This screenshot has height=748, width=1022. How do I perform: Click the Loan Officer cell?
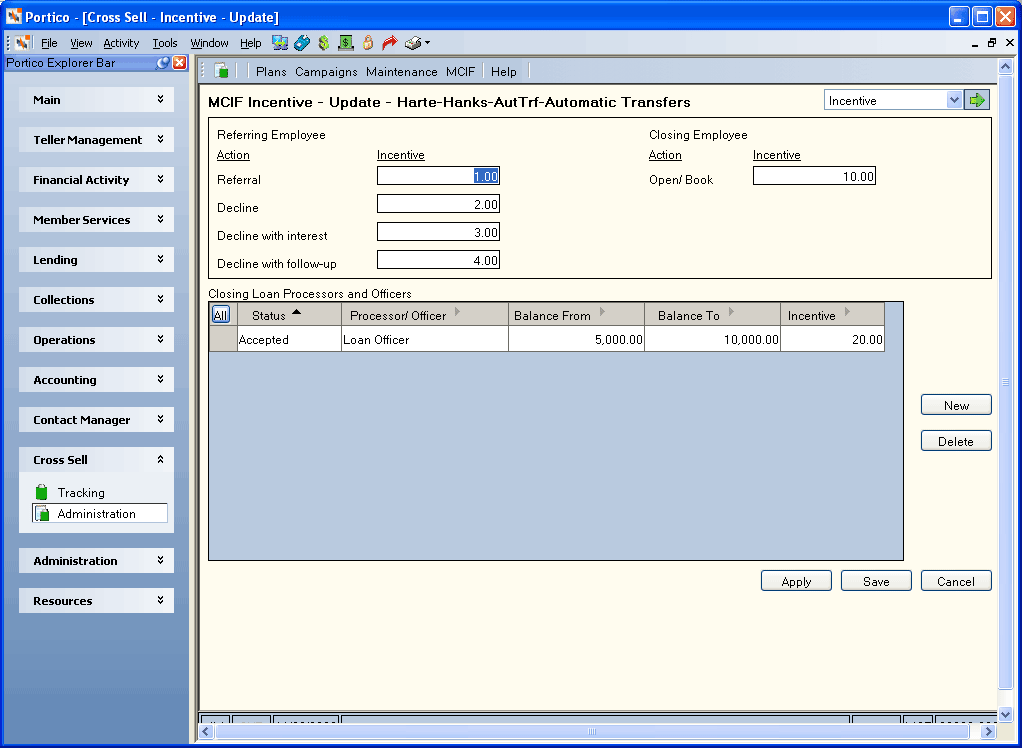pos(425,339)
